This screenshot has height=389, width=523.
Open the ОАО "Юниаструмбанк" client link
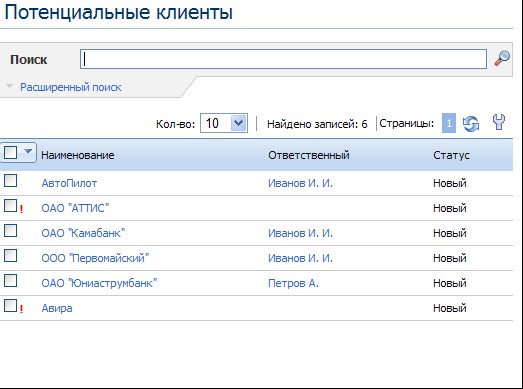99,283
